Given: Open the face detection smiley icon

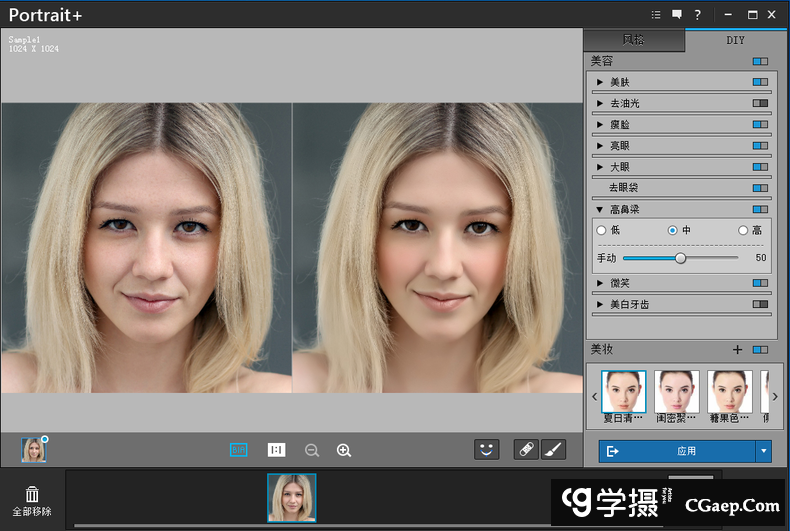Looking at the screenshot, I should click(486, 450).
